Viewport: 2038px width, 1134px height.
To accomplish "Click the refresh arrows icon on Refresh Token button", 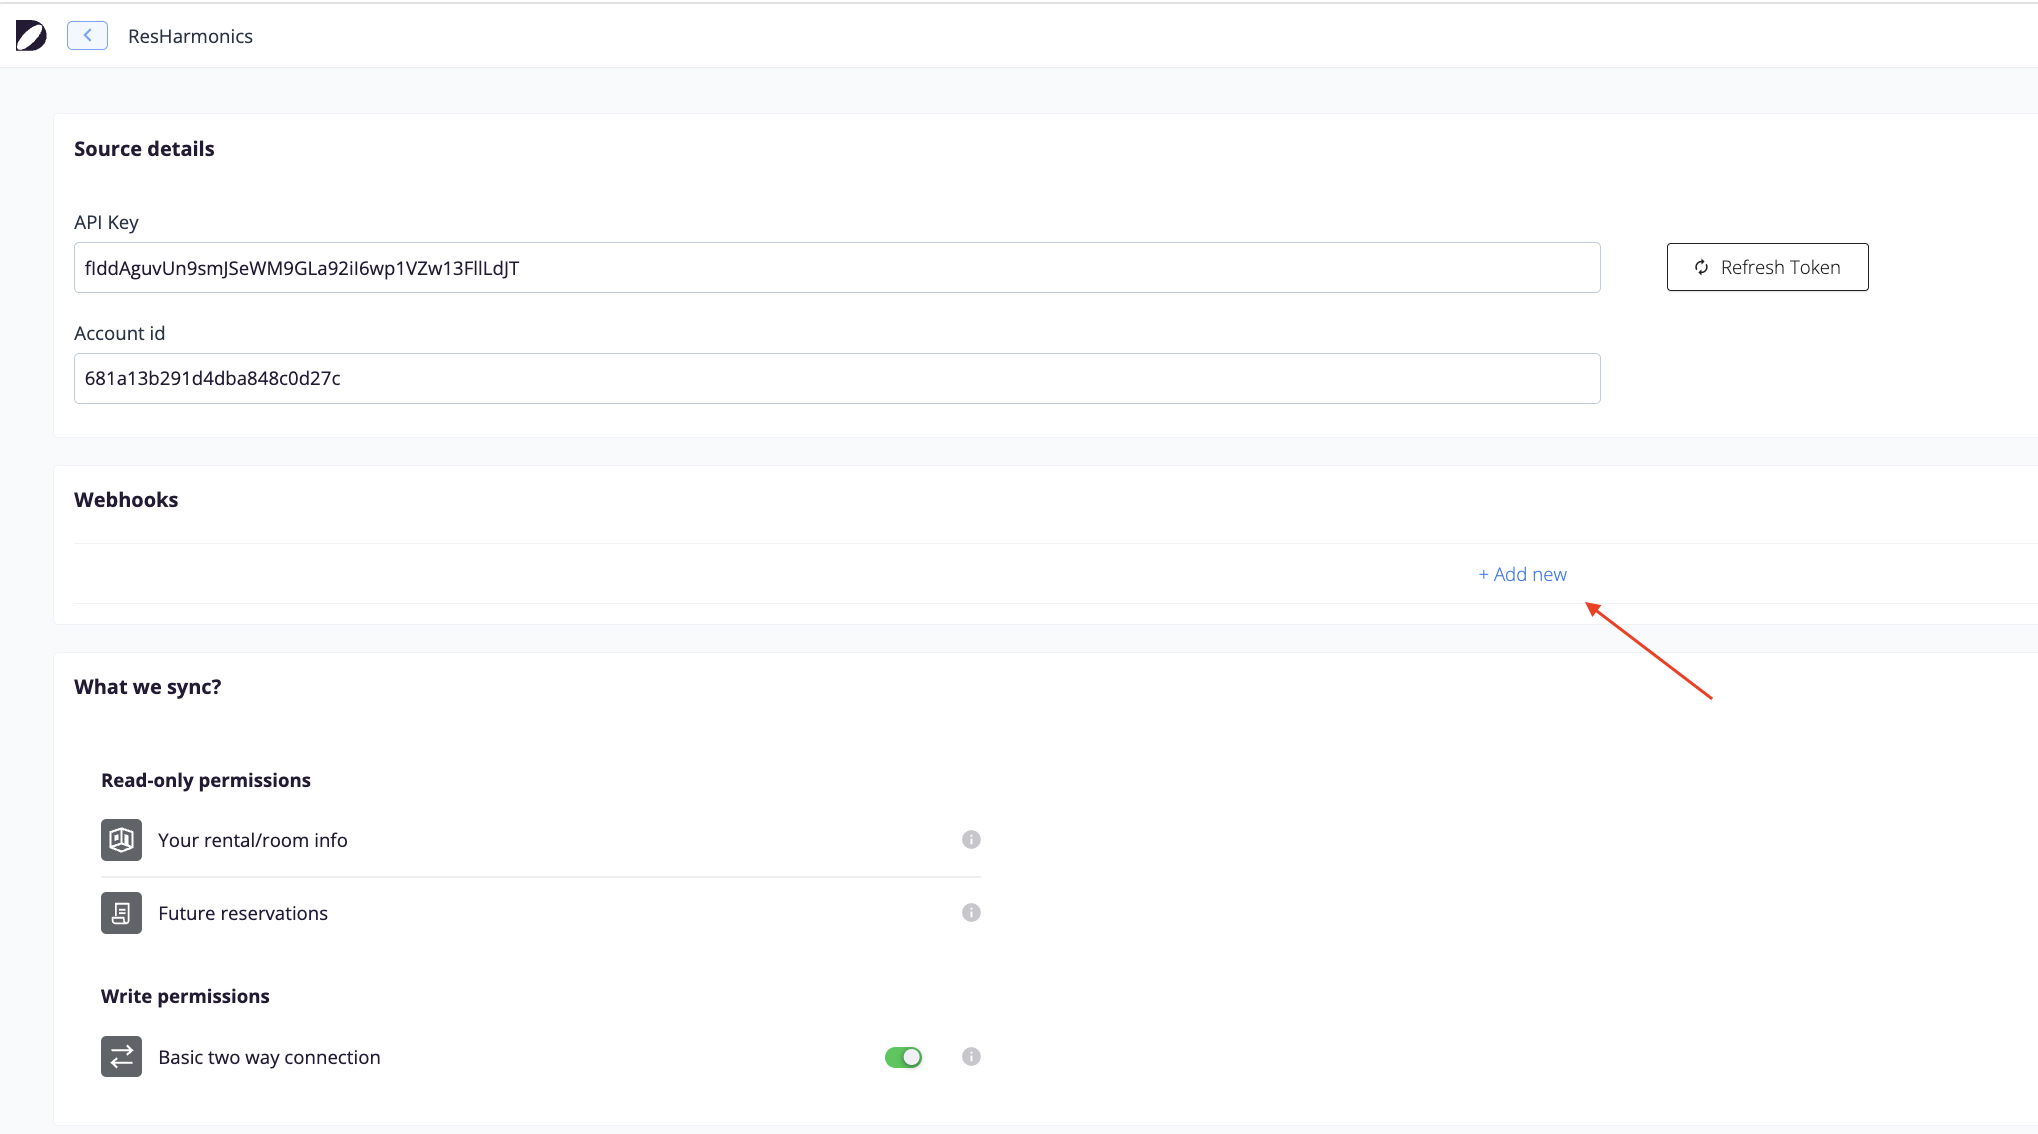I will (1702, 267).
